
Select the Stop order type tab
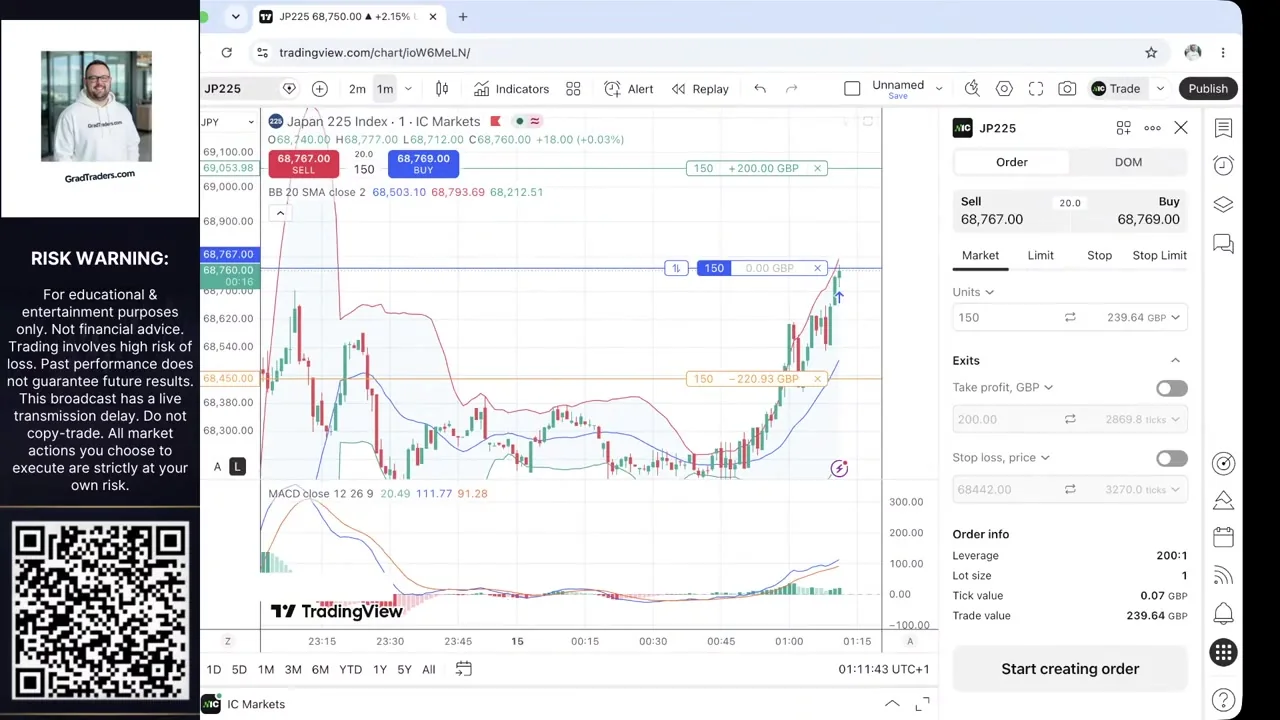pos(1099,256)
